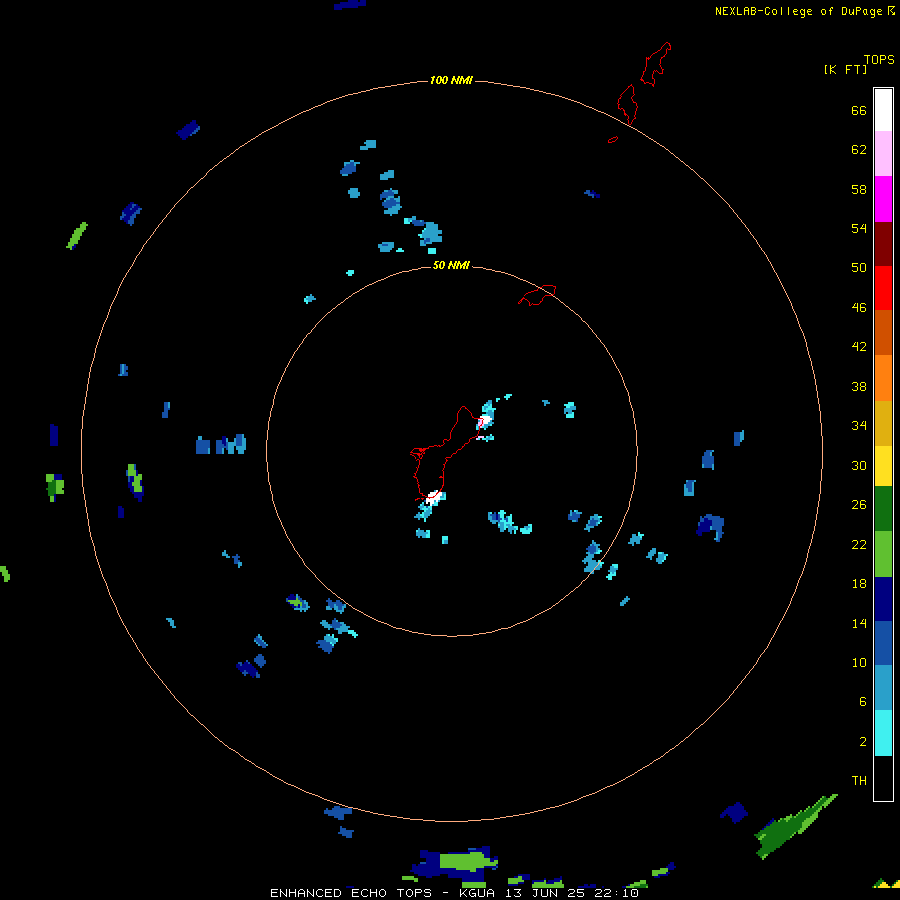The width and height of the screenshot is (900, 900).
Task: Click the magenta legend swatch
Action: [883, 199]
